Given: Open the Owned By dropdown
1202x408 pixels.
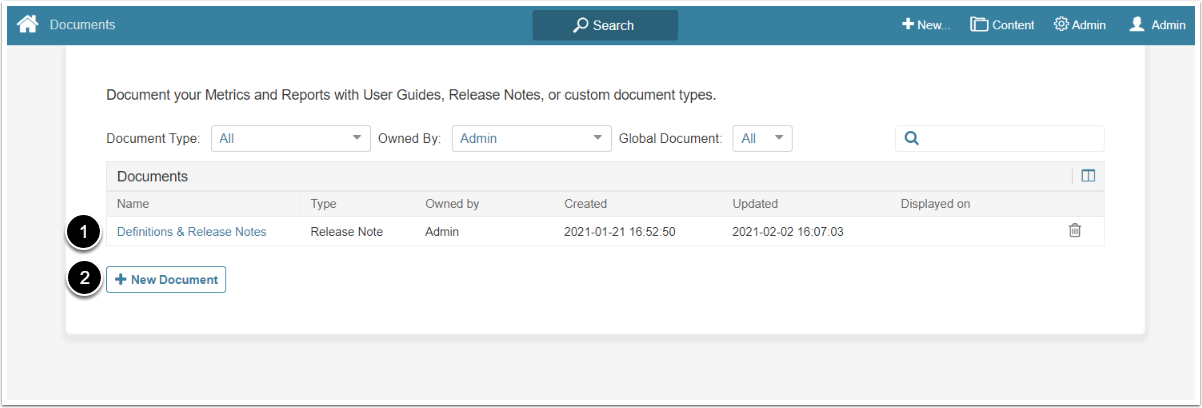Looking at the screenshot, I should (531, 139).
